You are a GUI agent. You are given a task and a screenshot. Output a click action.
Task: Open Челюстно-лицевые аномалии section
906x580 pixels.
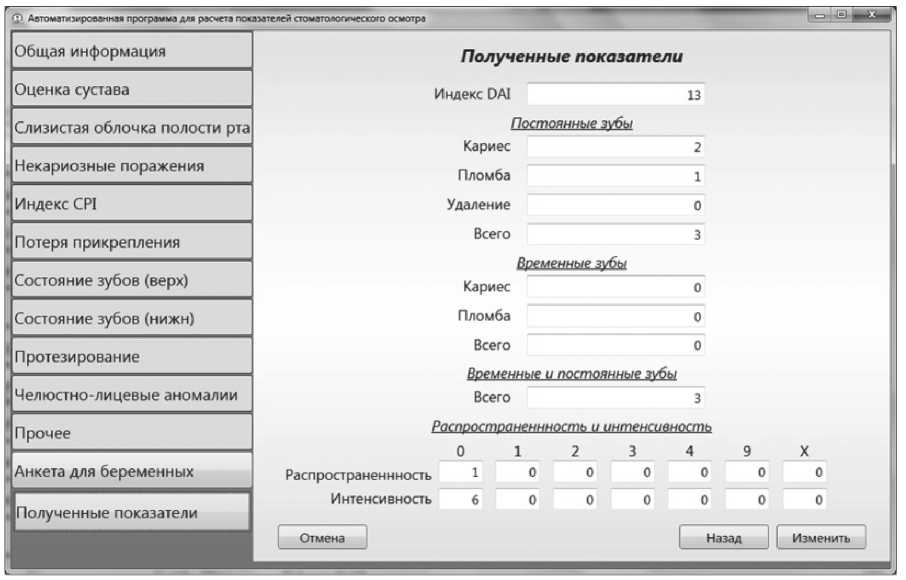(x=132, y=394)
